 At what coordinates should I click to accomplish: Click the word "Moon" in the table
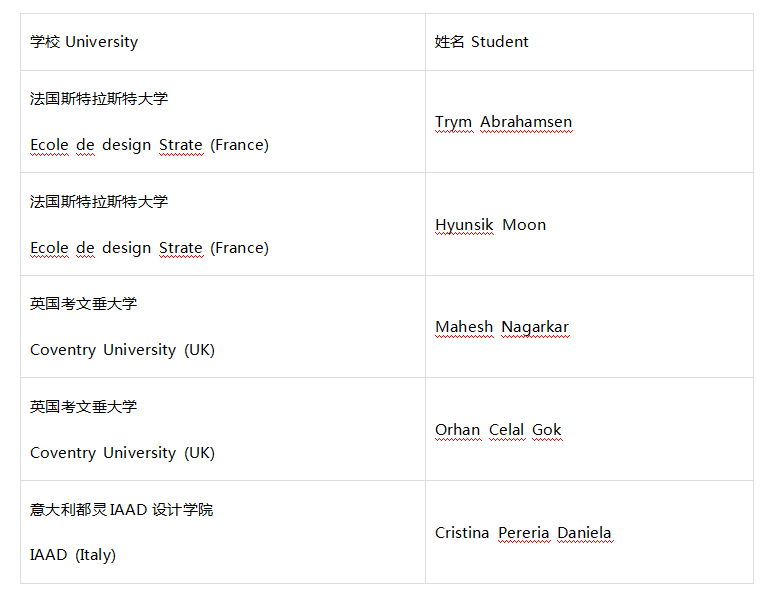coord(524,225)
